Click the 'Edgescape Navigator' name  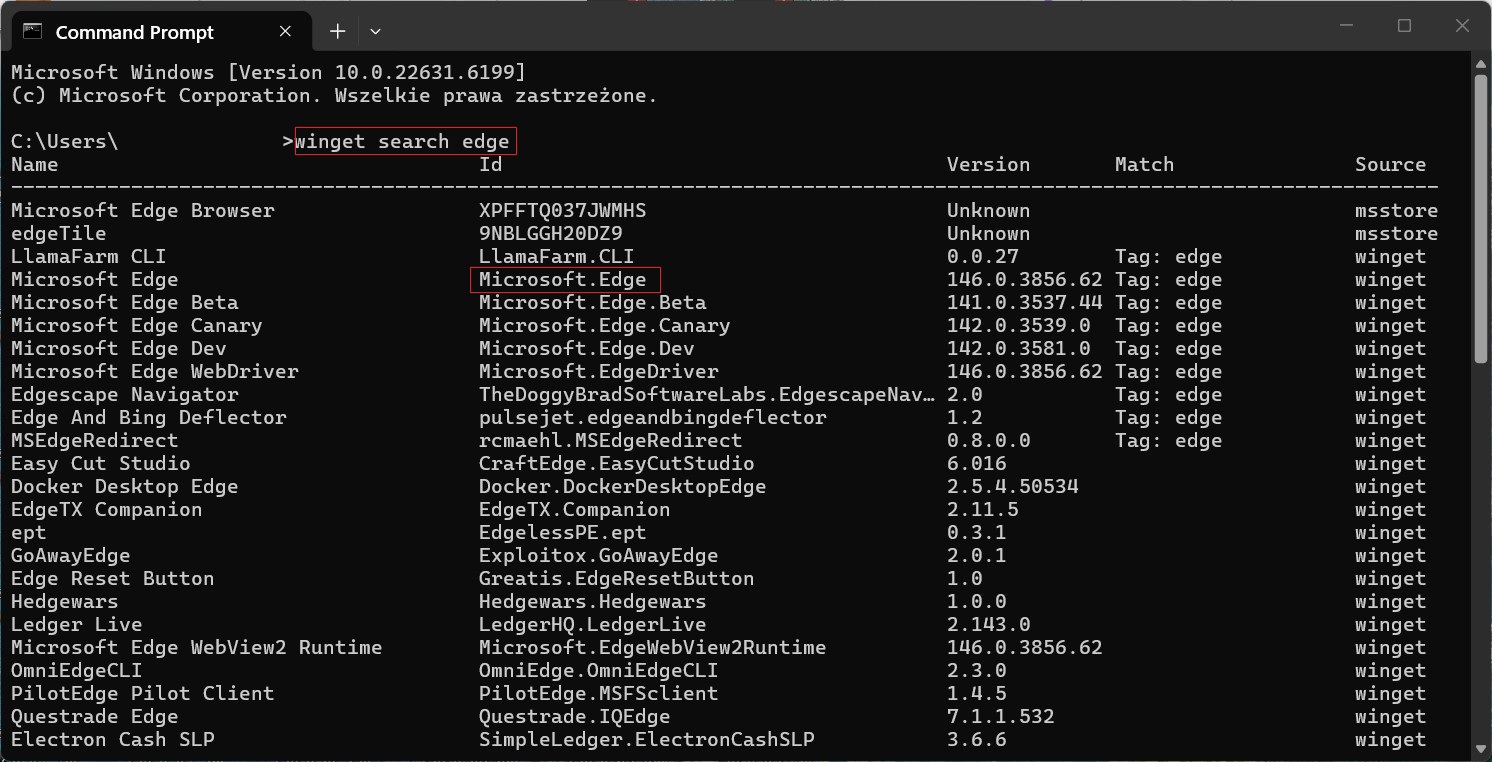pyautogui.click(x=124, y=395)
